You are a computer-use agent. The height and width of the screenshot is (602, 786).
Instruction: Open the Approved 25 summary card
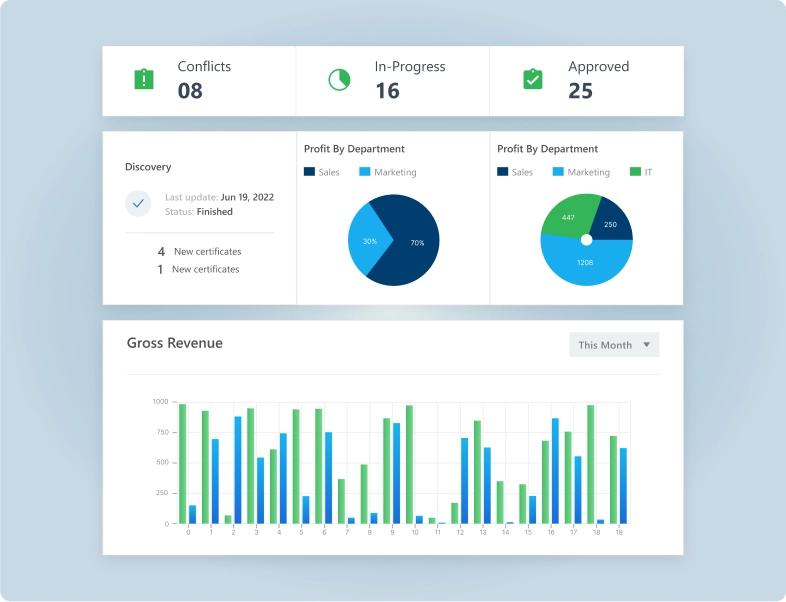(587, 80)
